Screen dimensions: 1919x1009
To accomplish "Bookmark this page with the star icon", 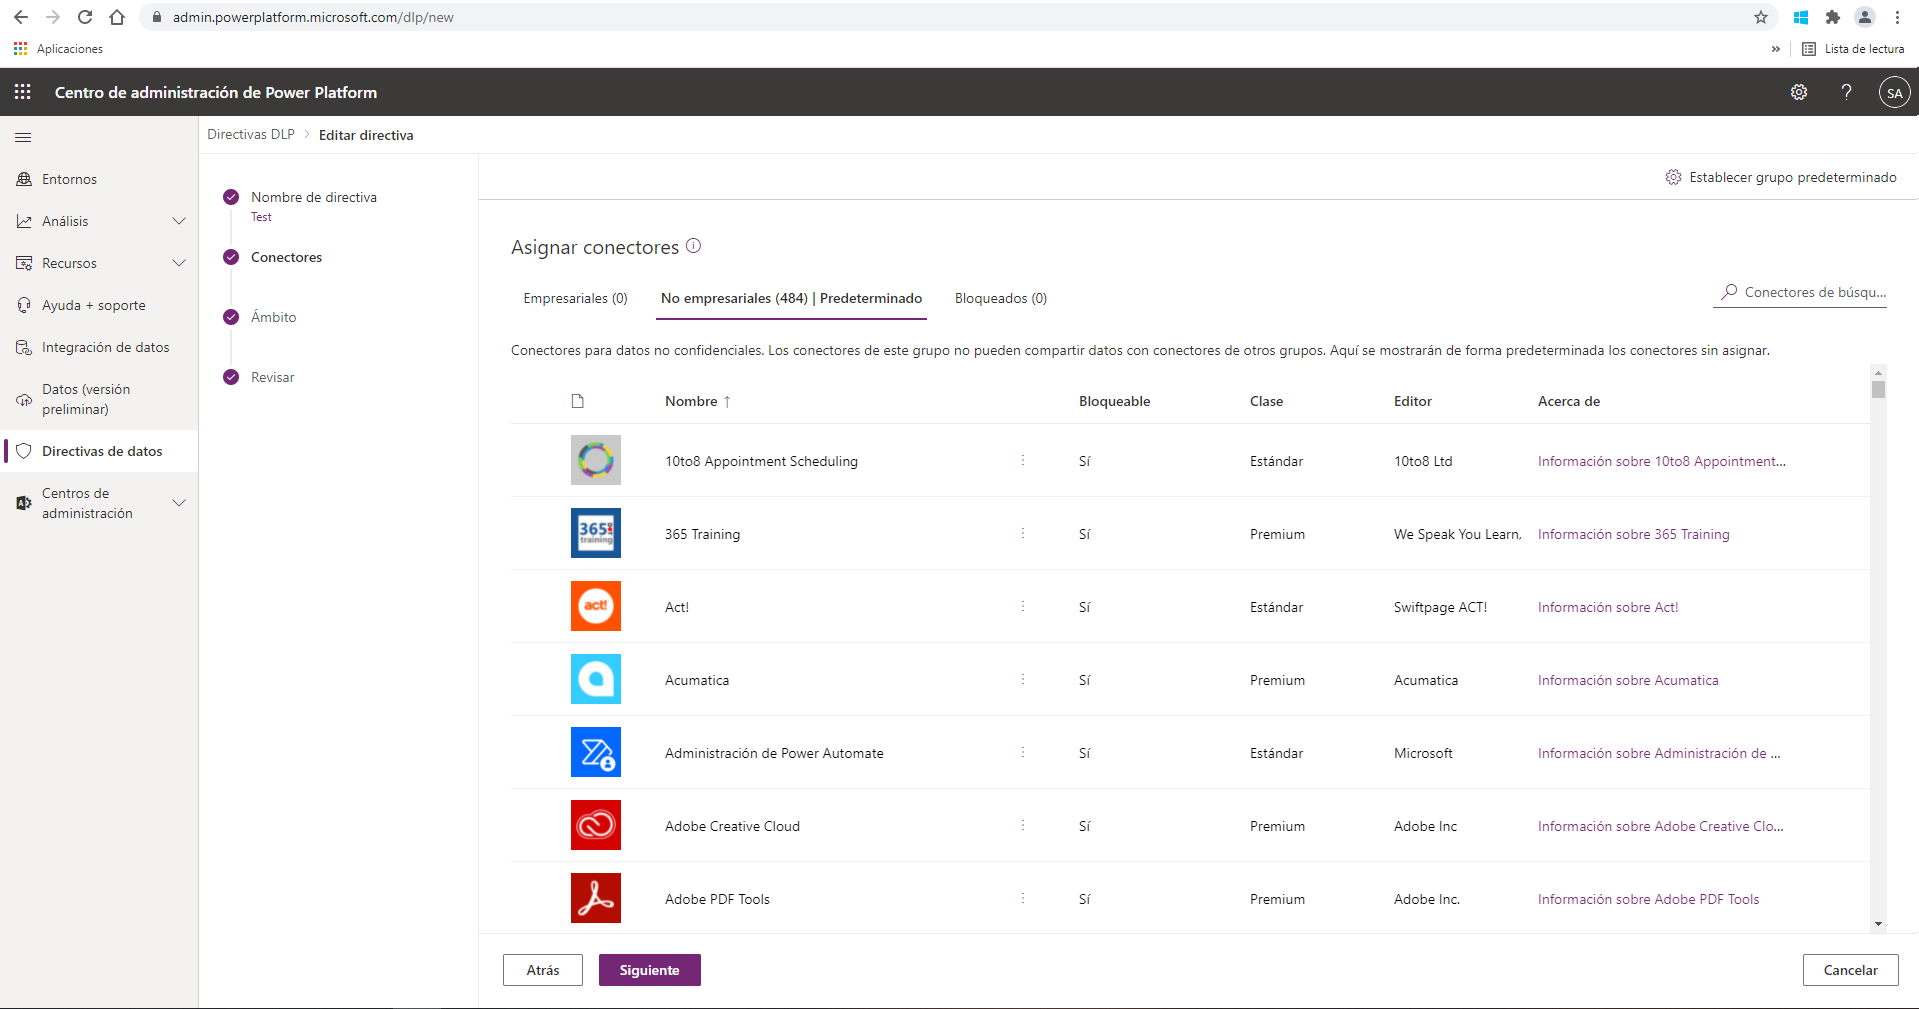I will point(1761,17).
